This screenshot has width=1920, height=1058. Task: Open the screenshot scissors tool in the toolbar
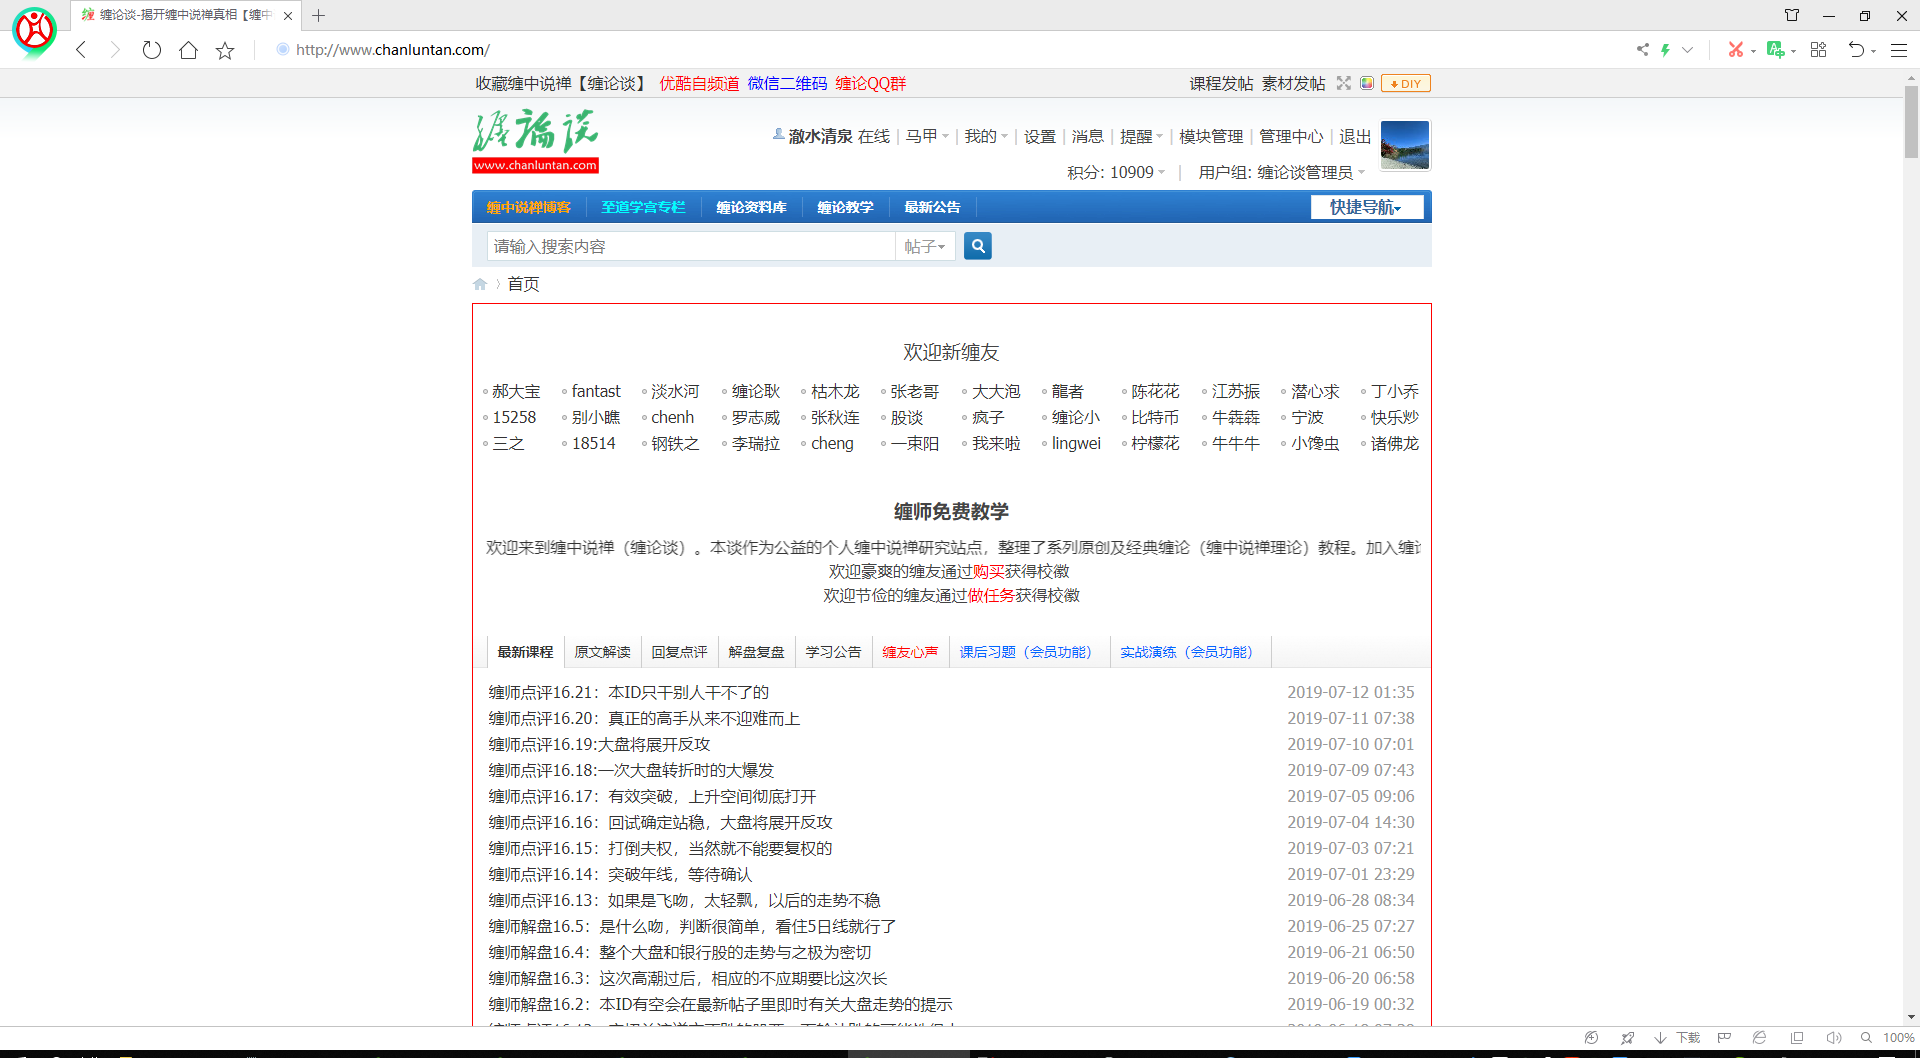[1738, 49]
